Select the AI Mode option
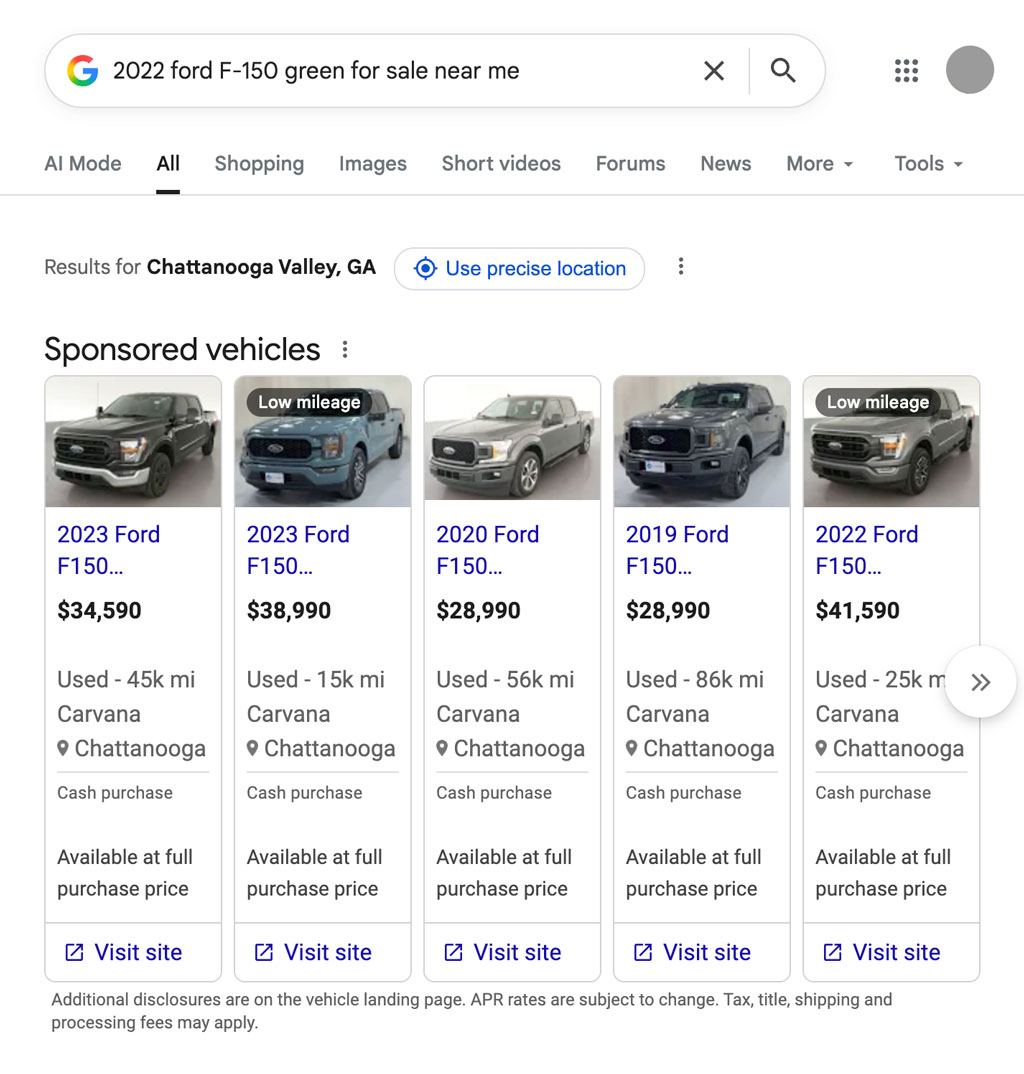1024x1074 pixels. tap(83, 163)
